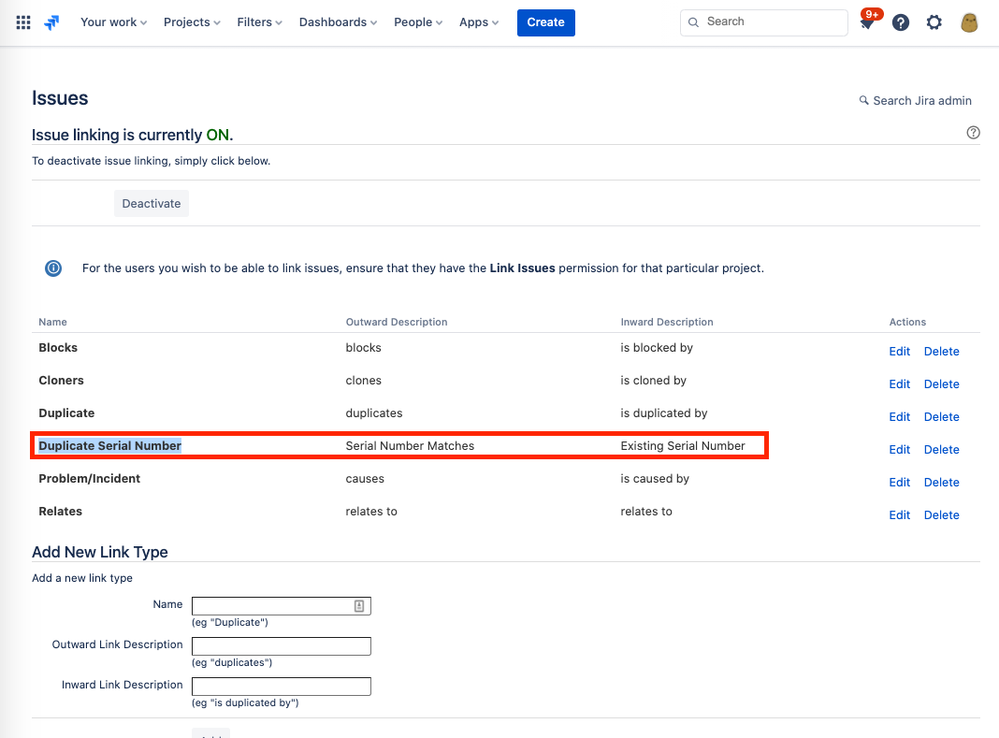Click the 'clones' outward description
Viewport: 999px width, 738px height.
click(363, 380)
